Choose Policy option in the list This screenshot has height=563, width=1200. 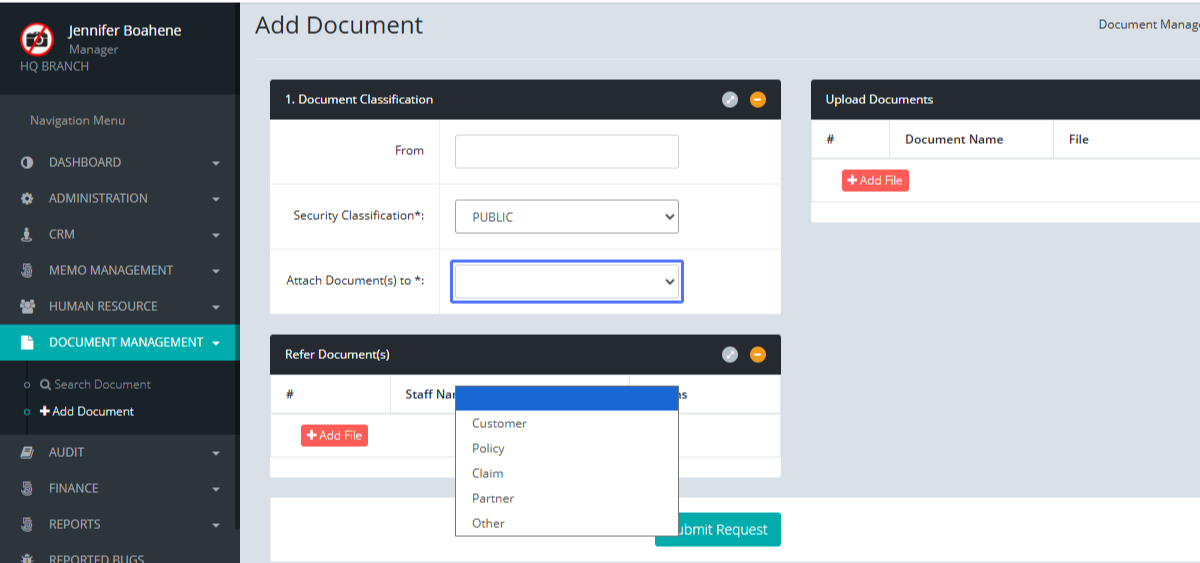488,448
